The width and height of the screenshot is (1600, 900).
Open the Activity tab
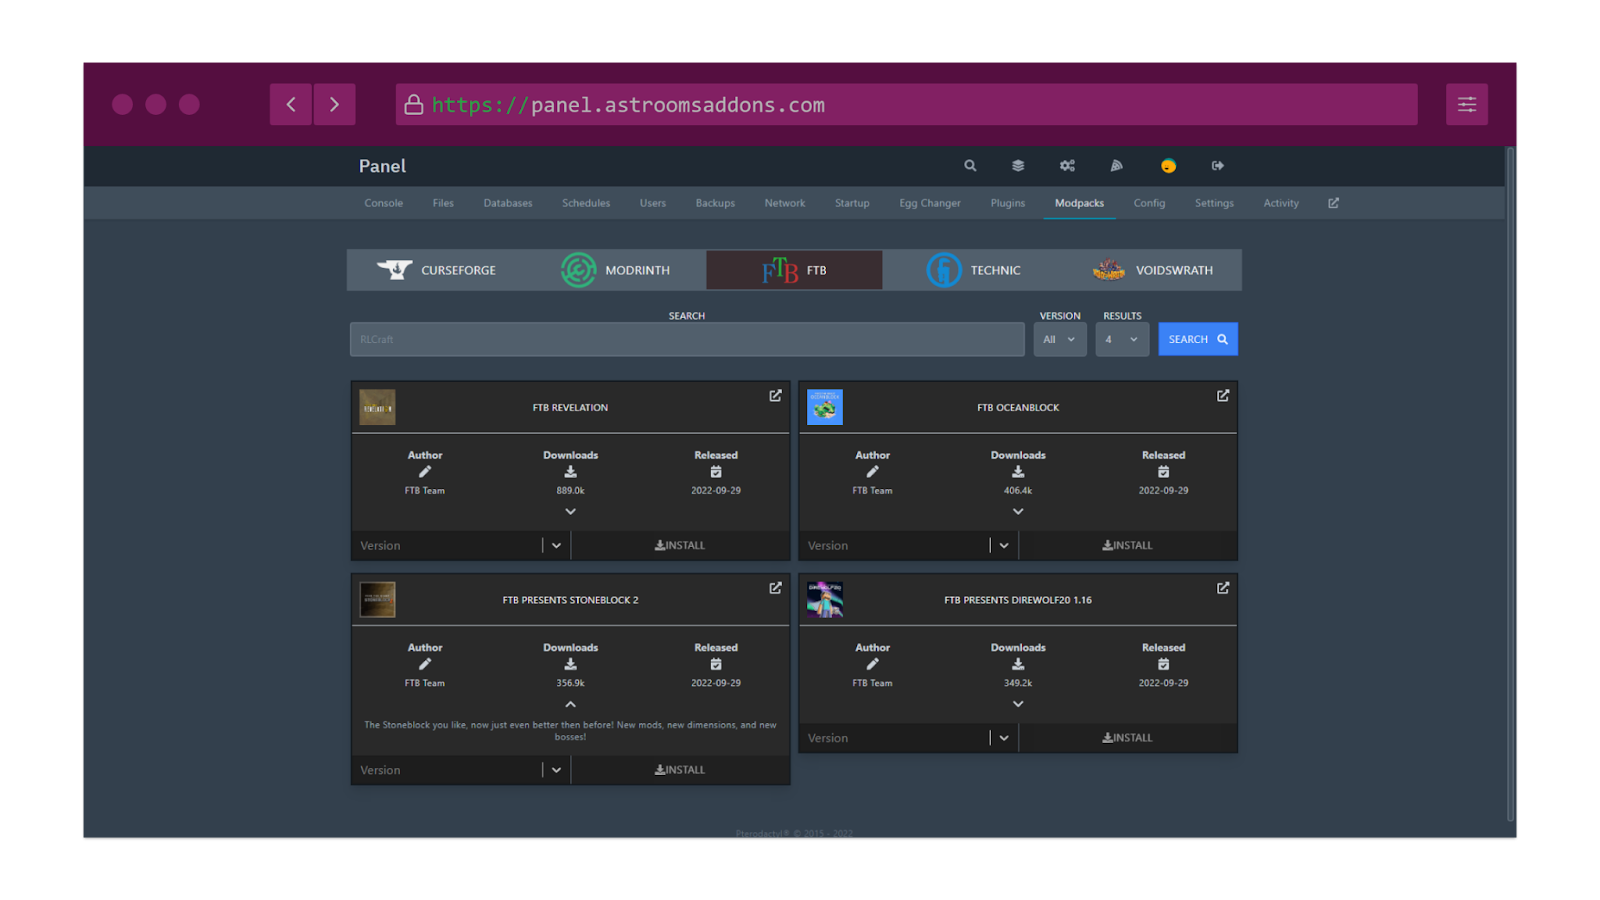(1281, 203)
